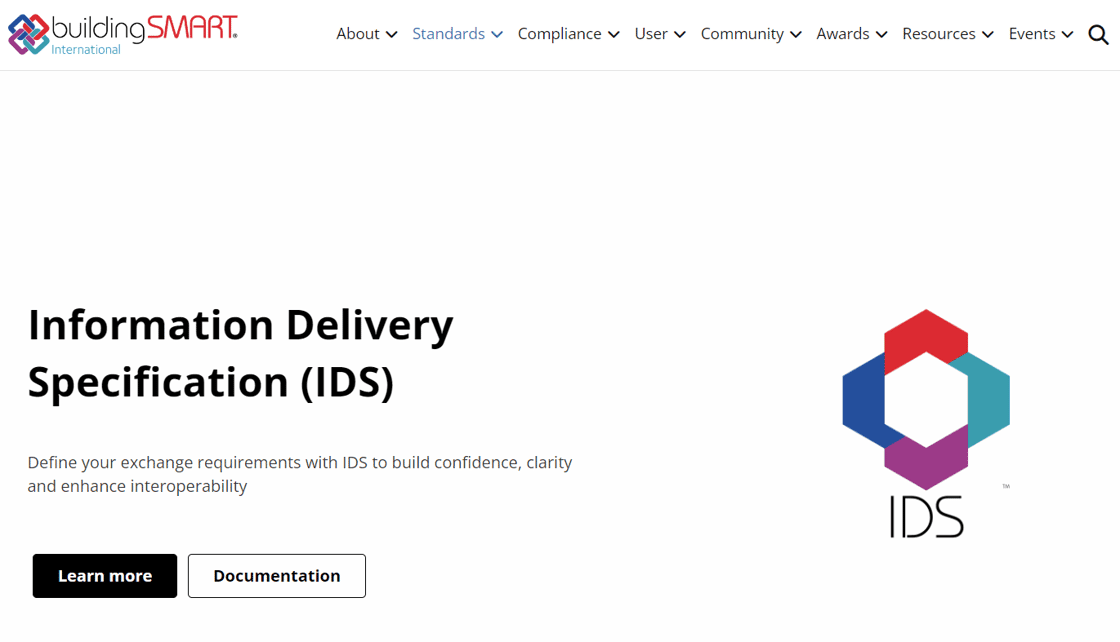The width and height of the screenshot is (1120, 642).
Task: Click the 'Define your exchange requirements' description text
Action: tap(300, 474)
